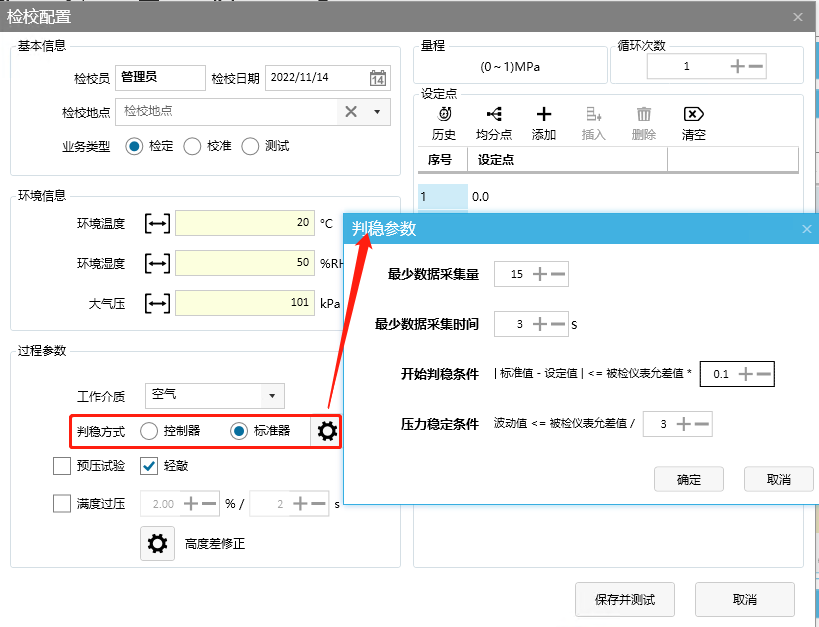Enable the 预压试验 checkbox
Image resolution: width=819 pixels, height=627 pixels.
[62, 465]
